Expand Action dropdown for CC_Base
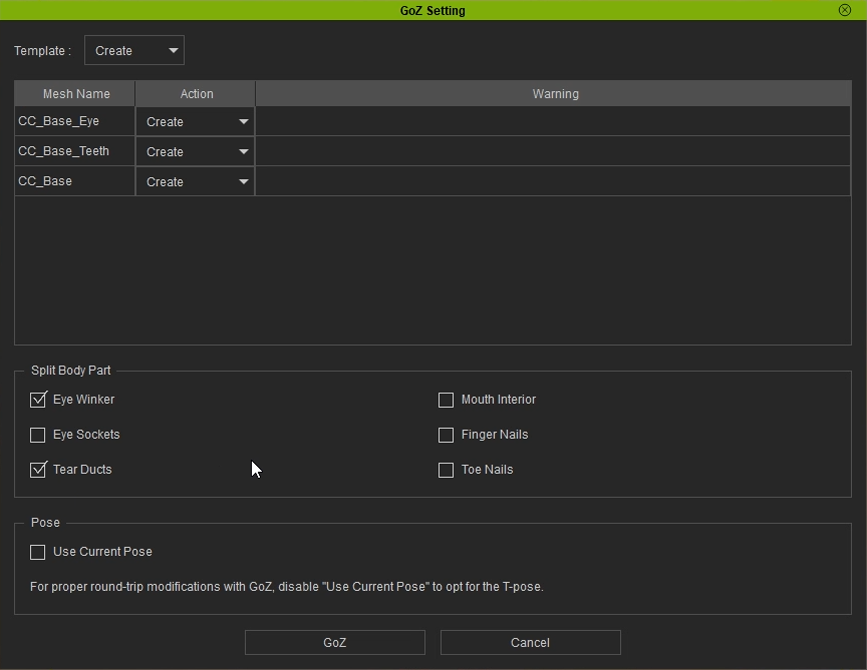The width and height of the screenshot is (867, 670). click(196, 182)
